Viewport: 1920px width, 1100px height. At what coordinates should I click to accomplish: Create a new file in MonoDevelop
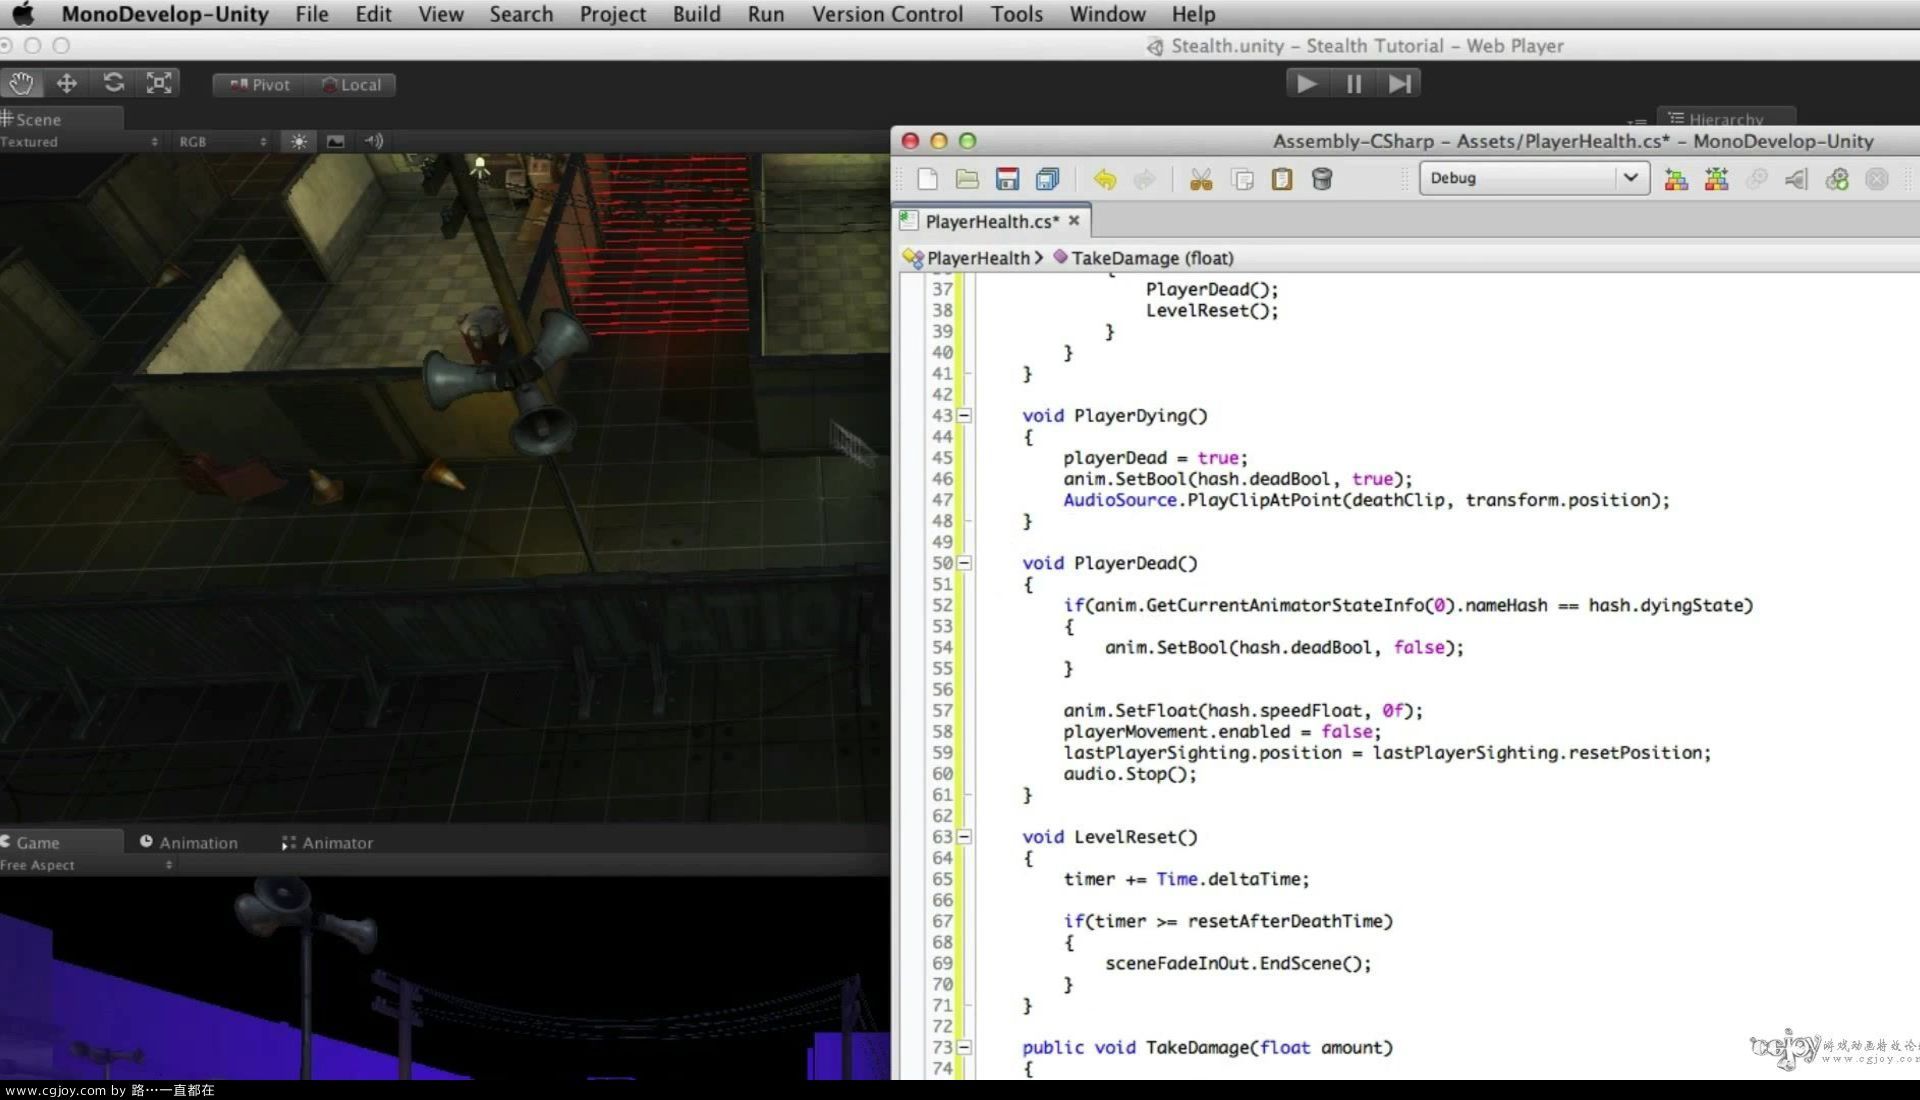point(928,179)
